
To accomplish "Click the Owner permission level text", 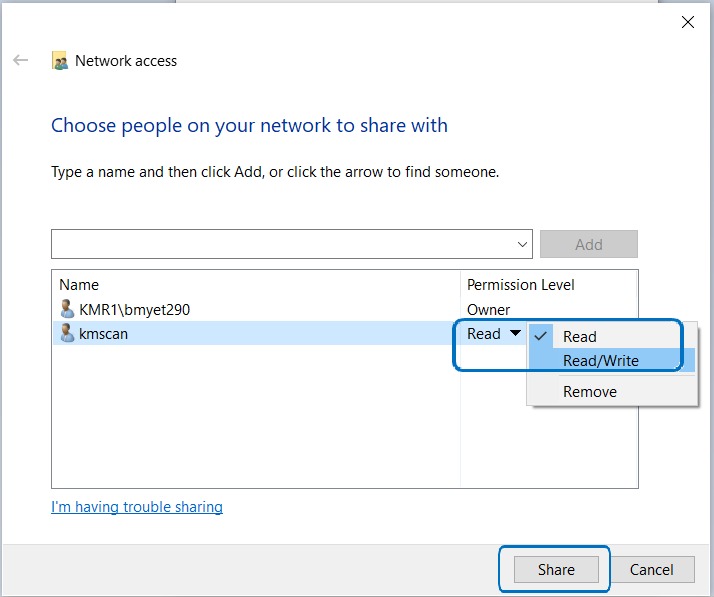I will pos(488,310).
